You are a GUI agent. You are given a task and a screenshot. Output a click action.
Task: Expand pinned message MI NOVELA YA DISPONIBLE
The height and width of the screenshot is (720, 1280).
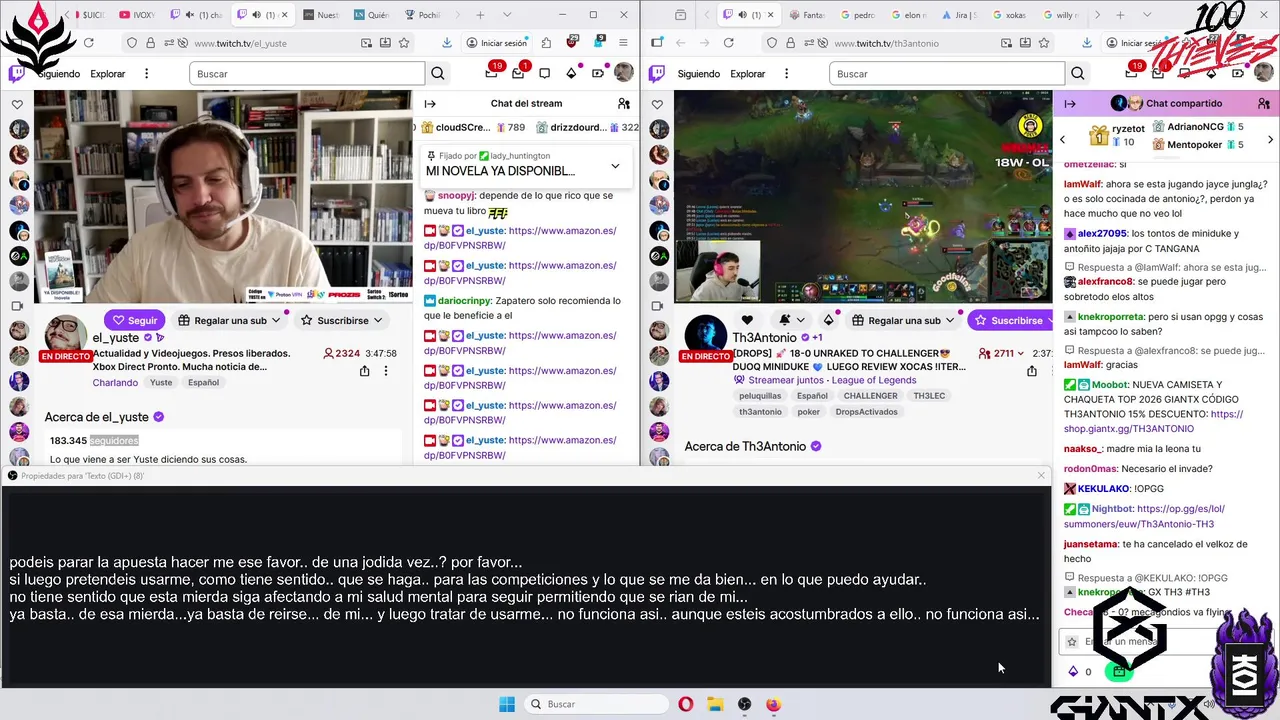coord(615,166)
